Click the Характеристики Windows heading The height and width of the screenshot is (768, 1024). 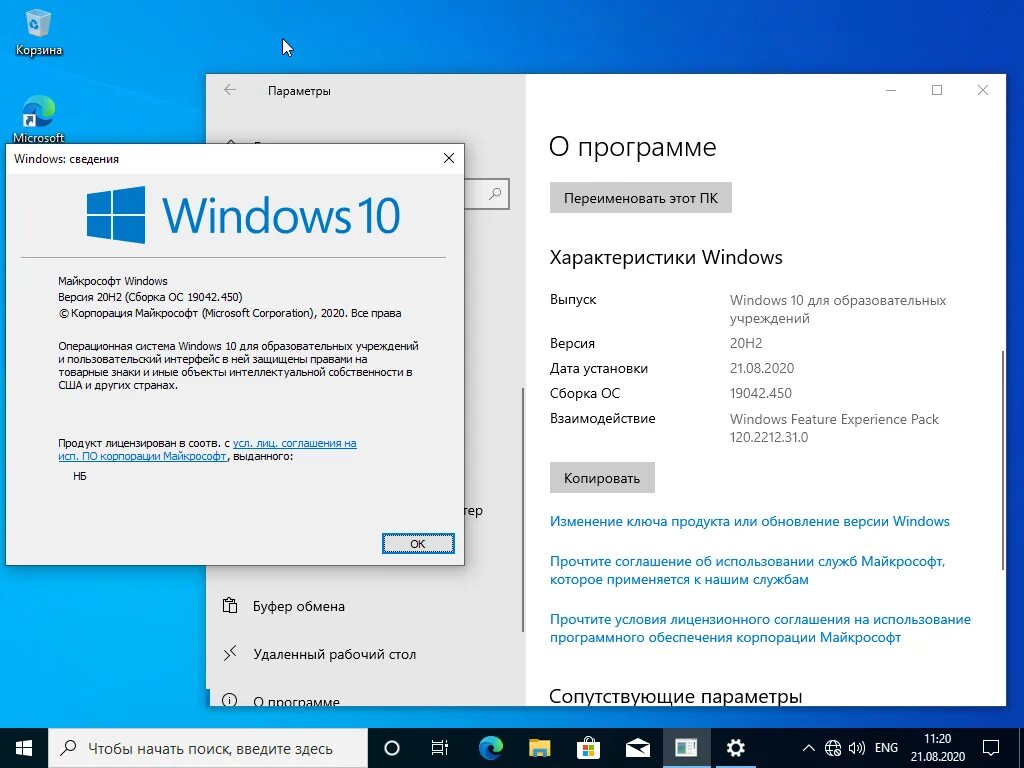666,257
